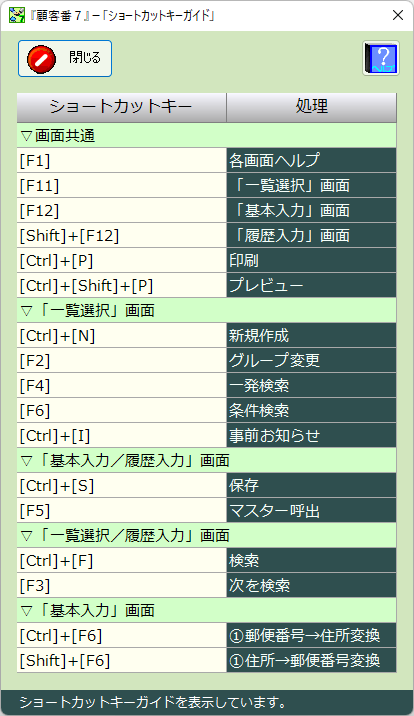Click the ①郵便番号→住所変換 cell
This screenshot has height=716, width=414.
point(311,636)
